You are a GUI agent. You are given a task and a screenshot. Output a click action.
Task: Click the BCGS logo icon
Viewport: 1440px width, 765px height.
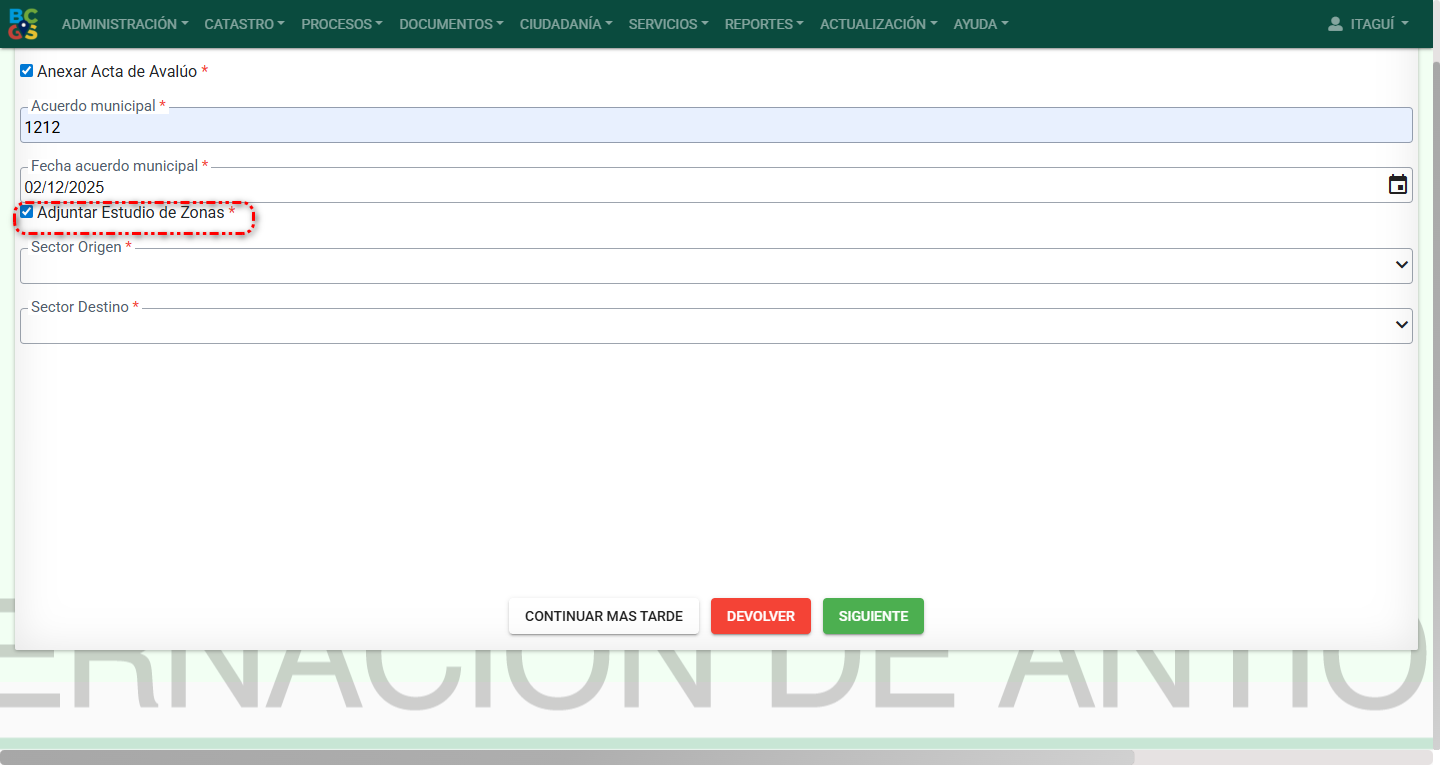point(23,24)
